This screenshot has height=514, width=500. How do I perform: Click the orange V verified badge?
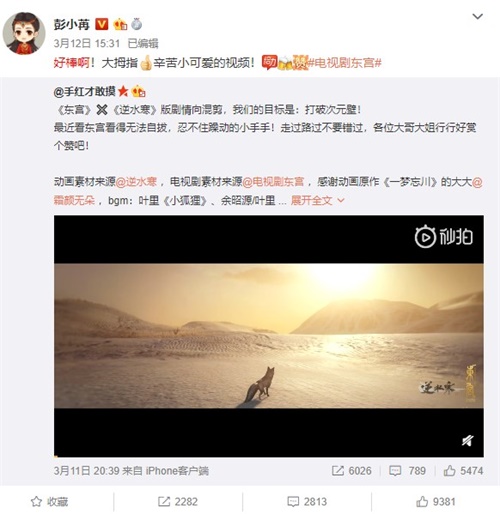pyautogui.click(x=101, y=24)
